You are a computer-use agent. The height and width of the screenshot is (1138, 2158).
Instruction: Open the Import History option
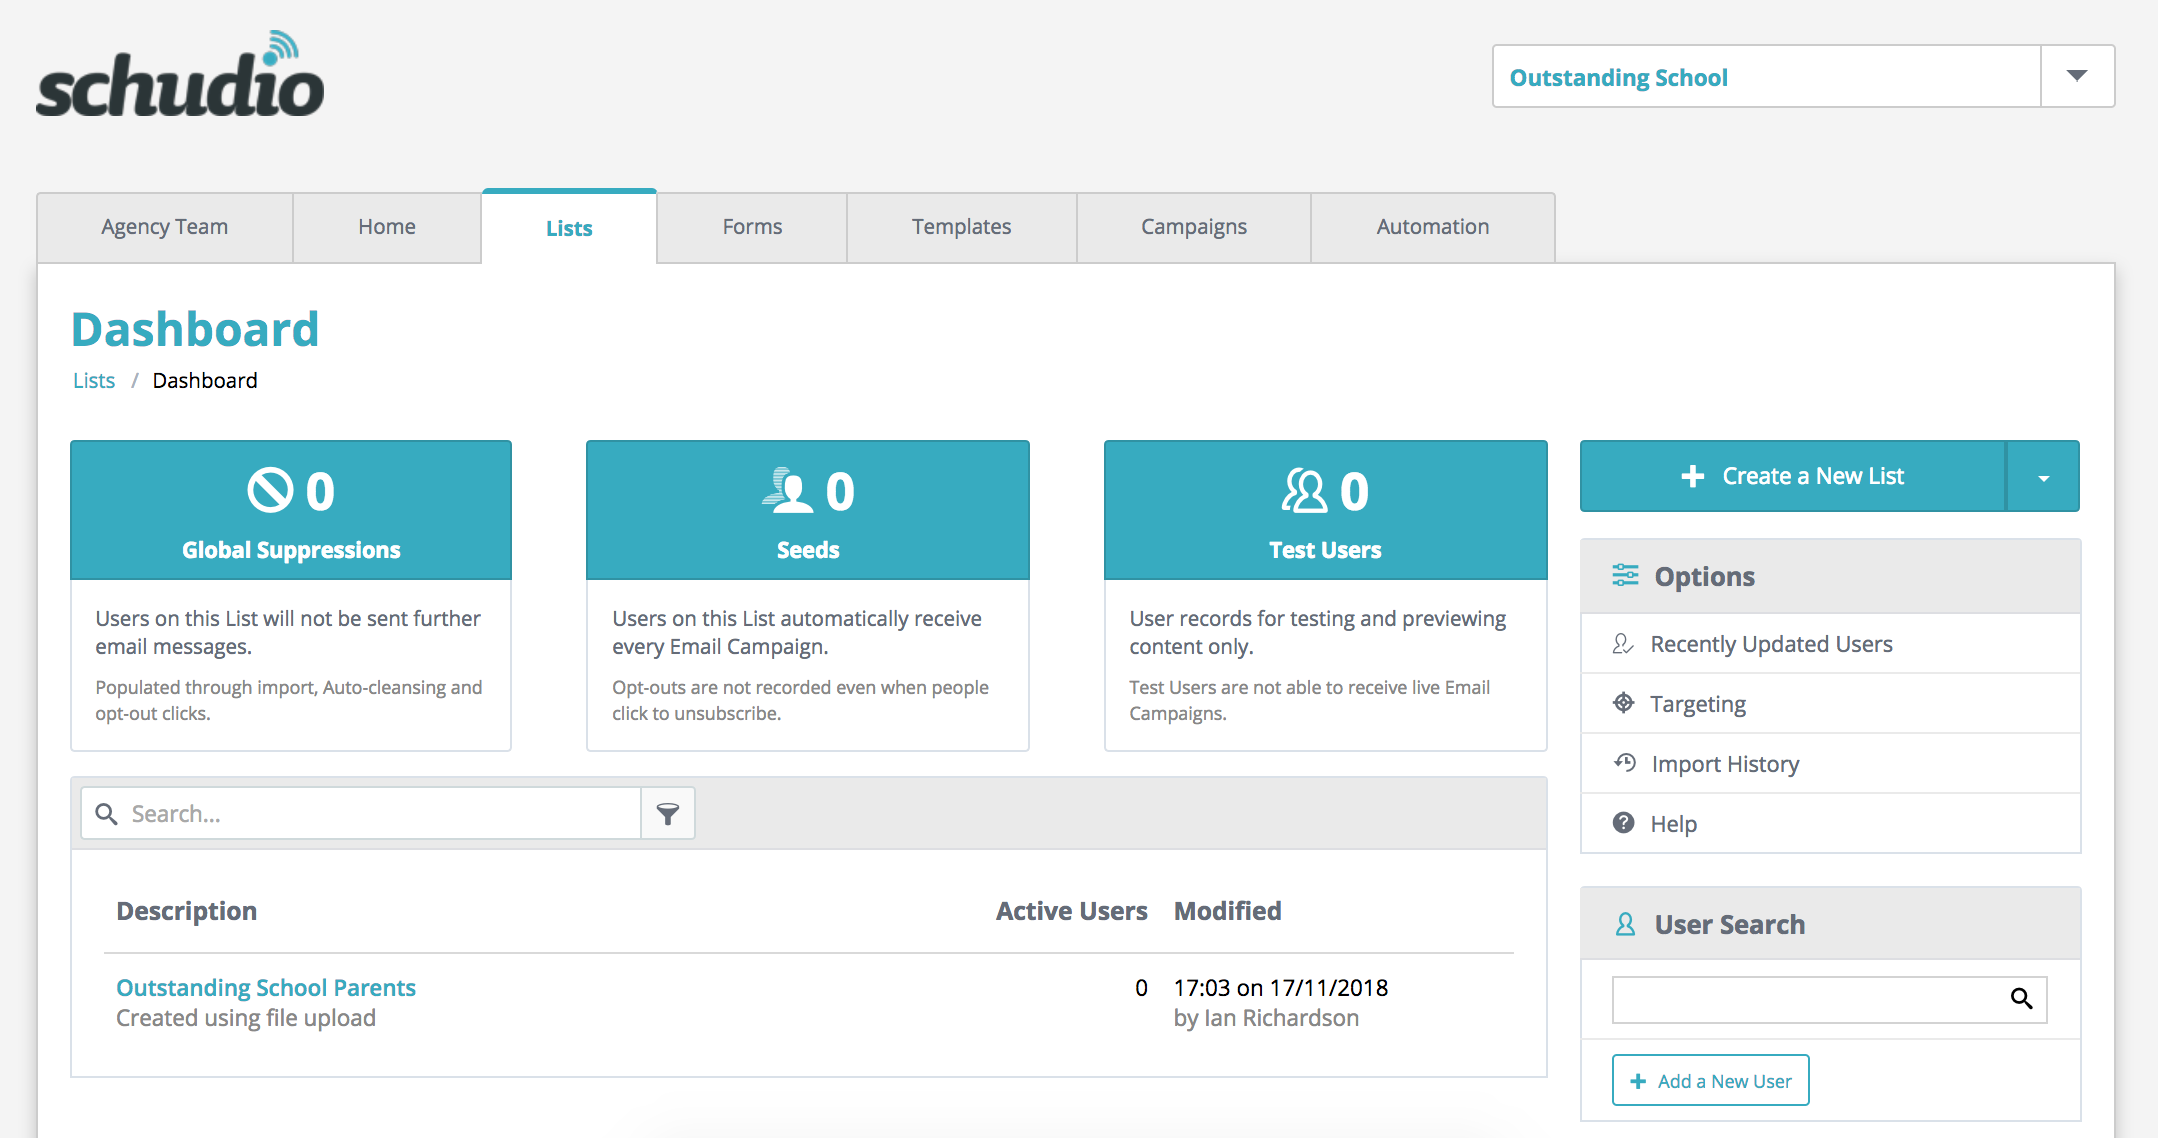(x=1830, y=764)
